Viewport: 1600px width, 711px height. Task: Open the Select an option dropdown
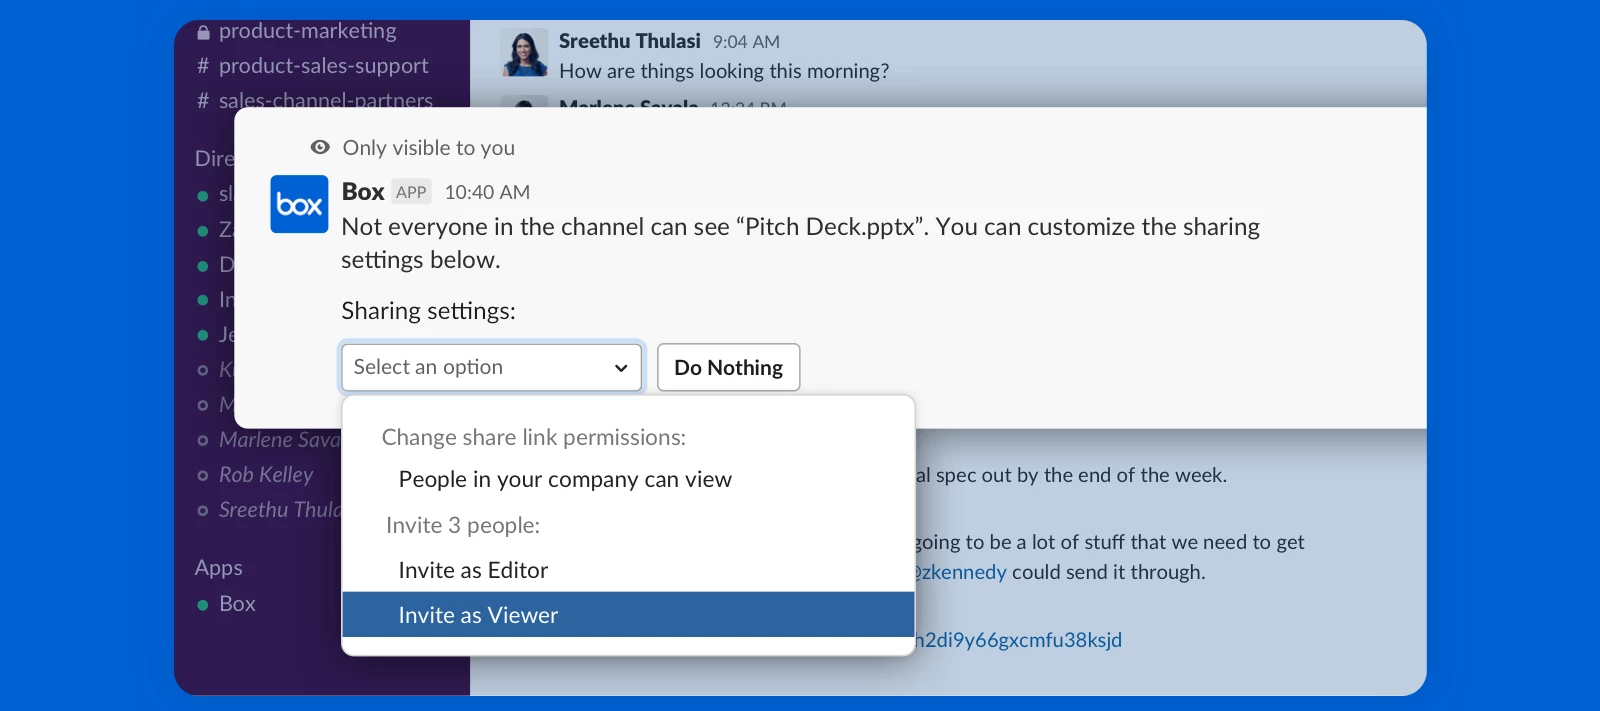[x=492, y=367]
